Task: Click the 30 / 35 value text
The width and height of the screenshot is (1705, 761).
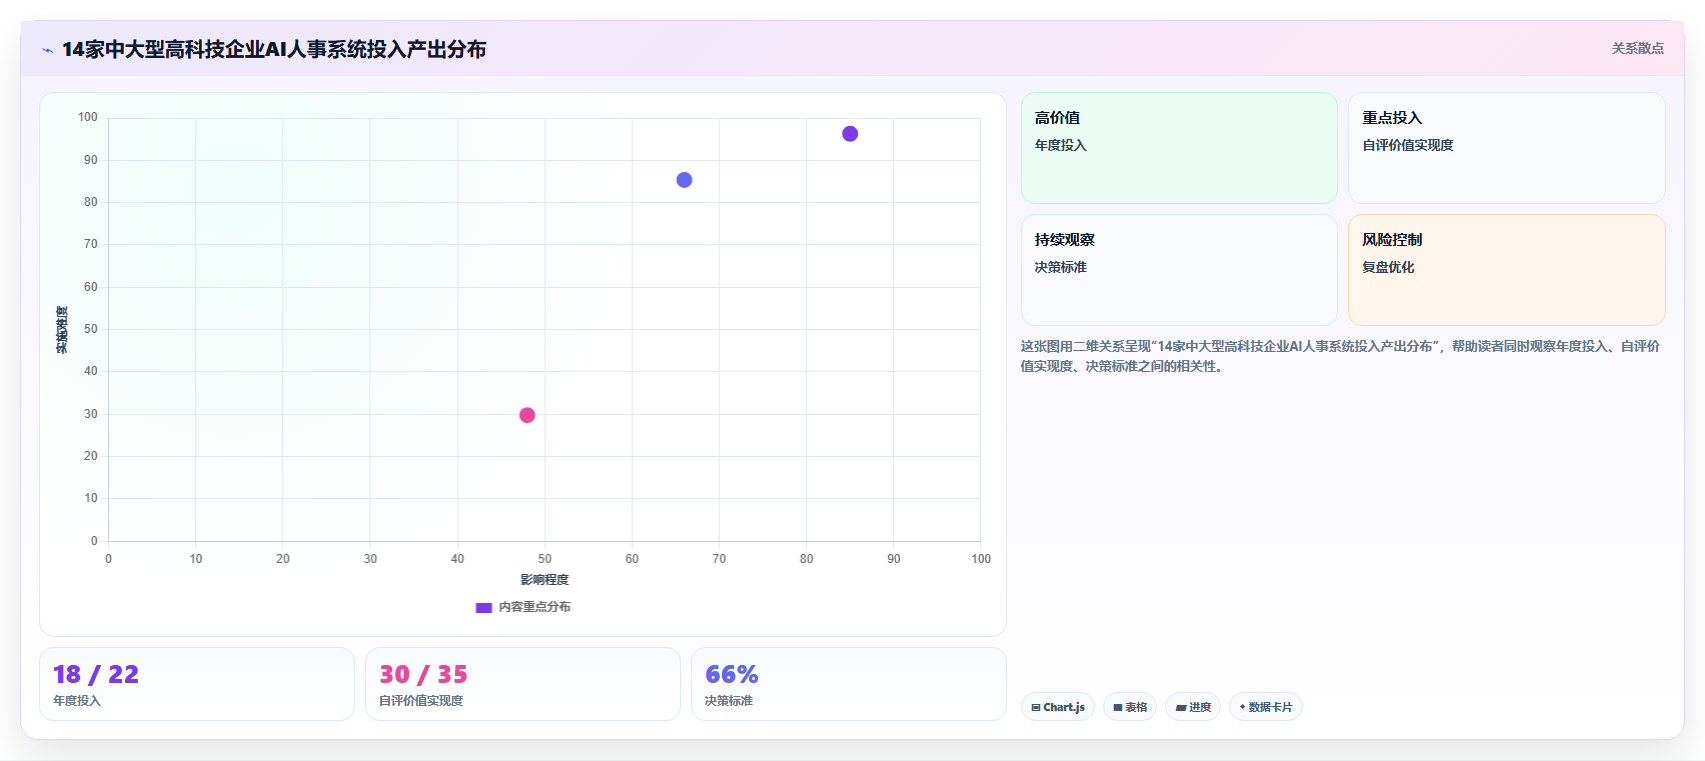Action: tap(423, 675)
